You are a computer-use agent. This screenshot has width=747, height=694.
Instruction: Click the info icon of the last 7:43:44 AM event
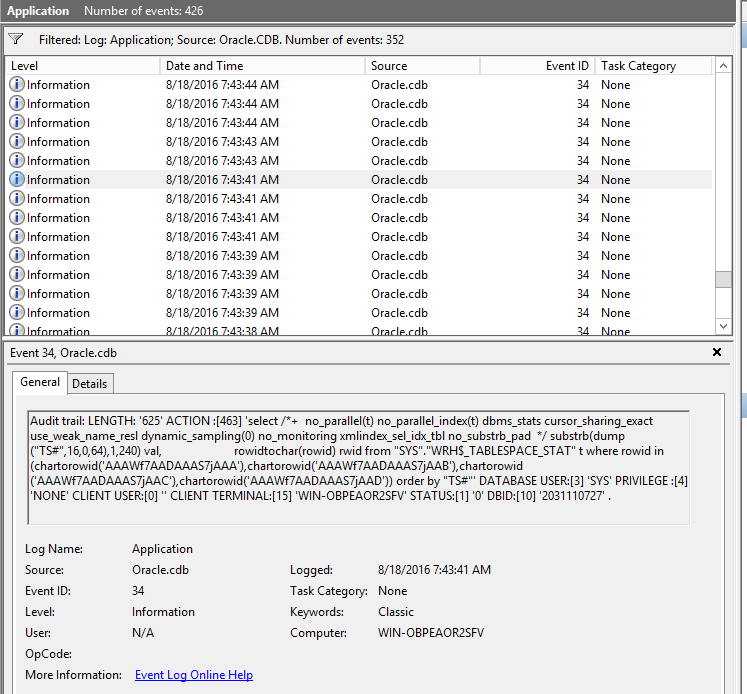point(16,123)
